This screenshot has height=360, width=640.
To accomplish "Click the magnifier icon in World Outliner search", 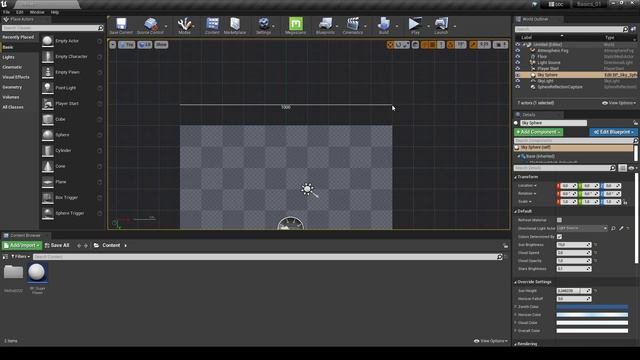I will (x=625, y=29).
